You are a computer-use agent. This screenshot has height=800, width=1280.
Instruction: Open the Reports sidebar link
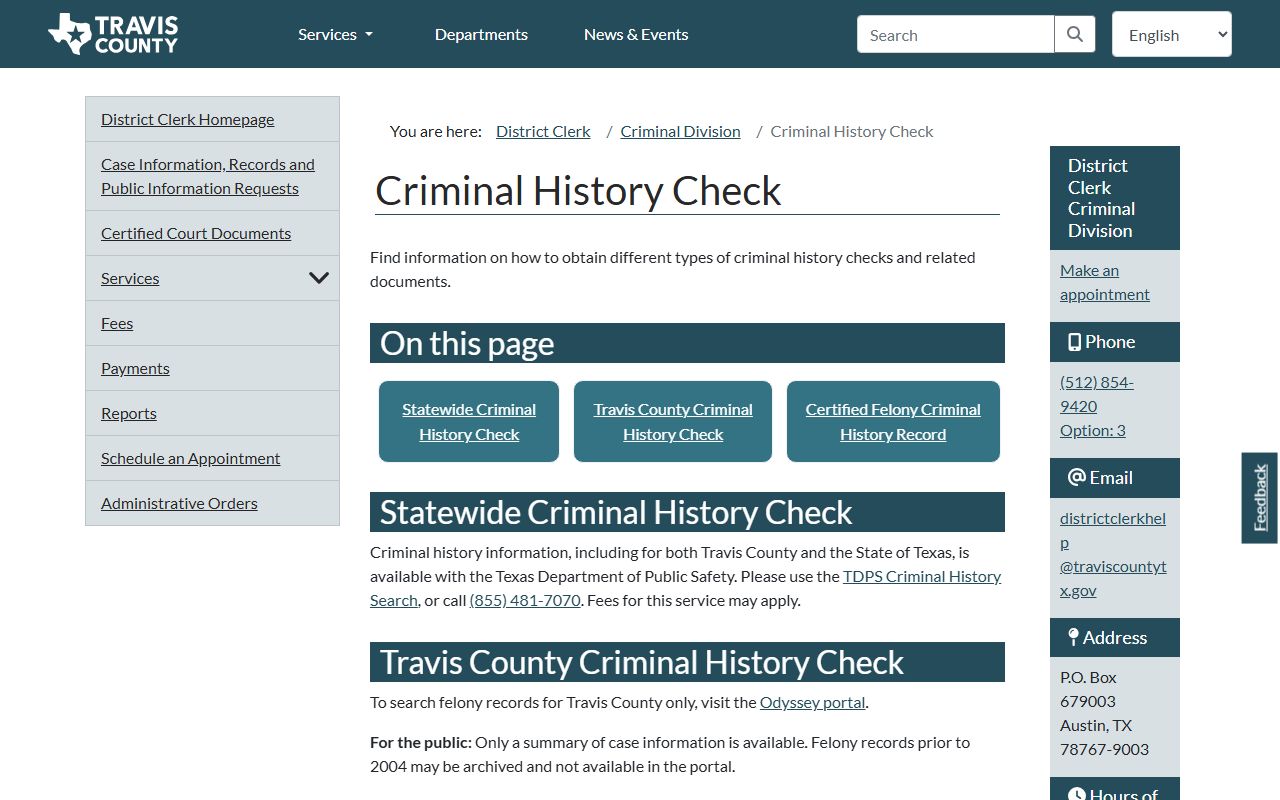coord(129,413)
